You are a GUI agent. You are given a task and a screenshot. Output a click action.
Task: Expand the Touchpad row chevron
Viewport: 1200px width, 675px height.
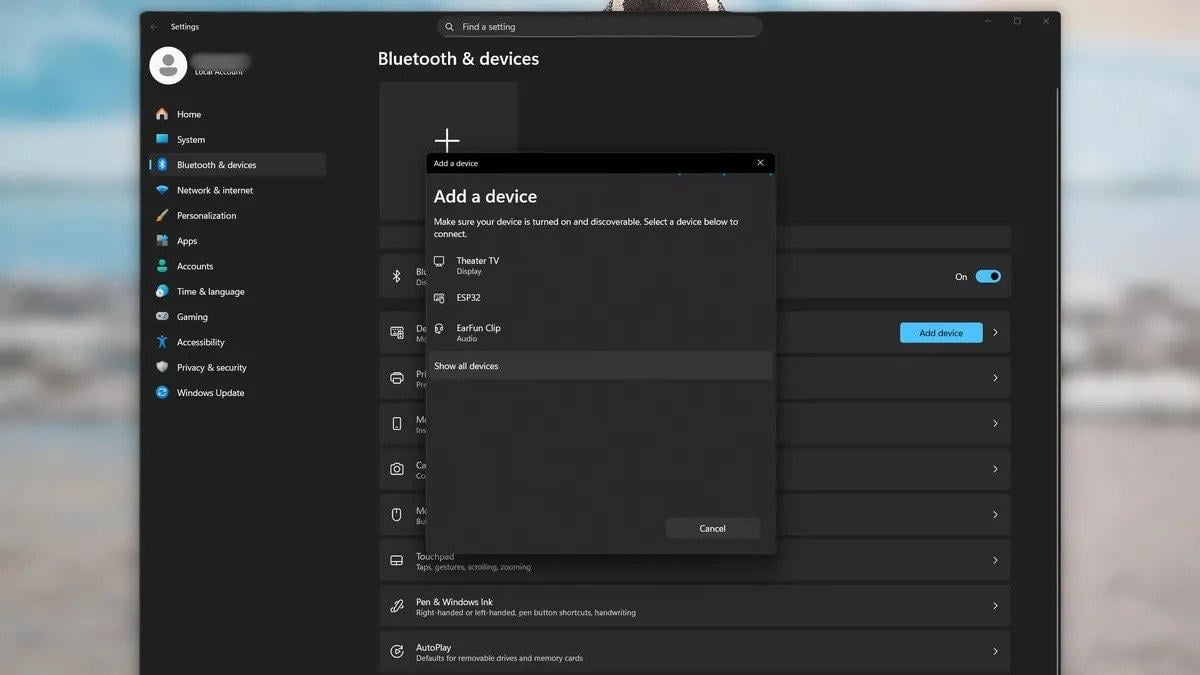pyautogui.click(x=995, y=561)
